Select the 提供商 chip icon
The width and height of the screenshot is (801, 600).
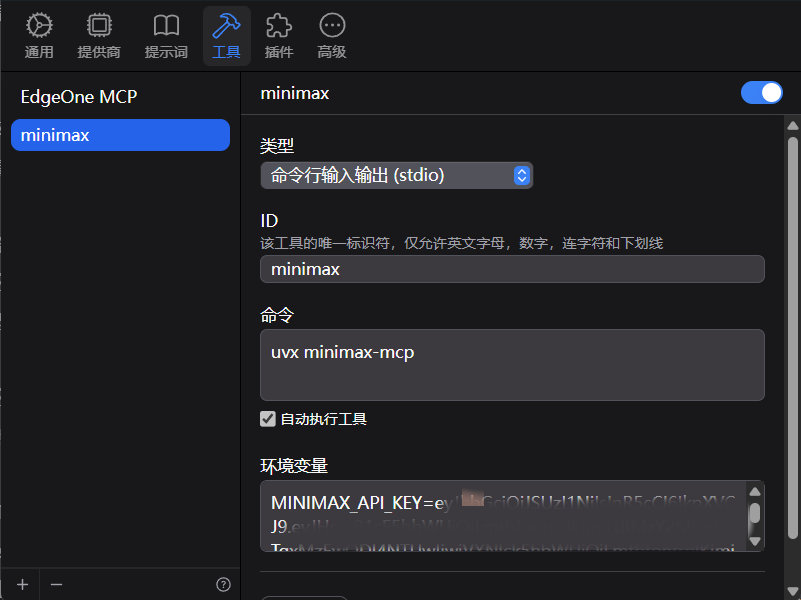98,27
